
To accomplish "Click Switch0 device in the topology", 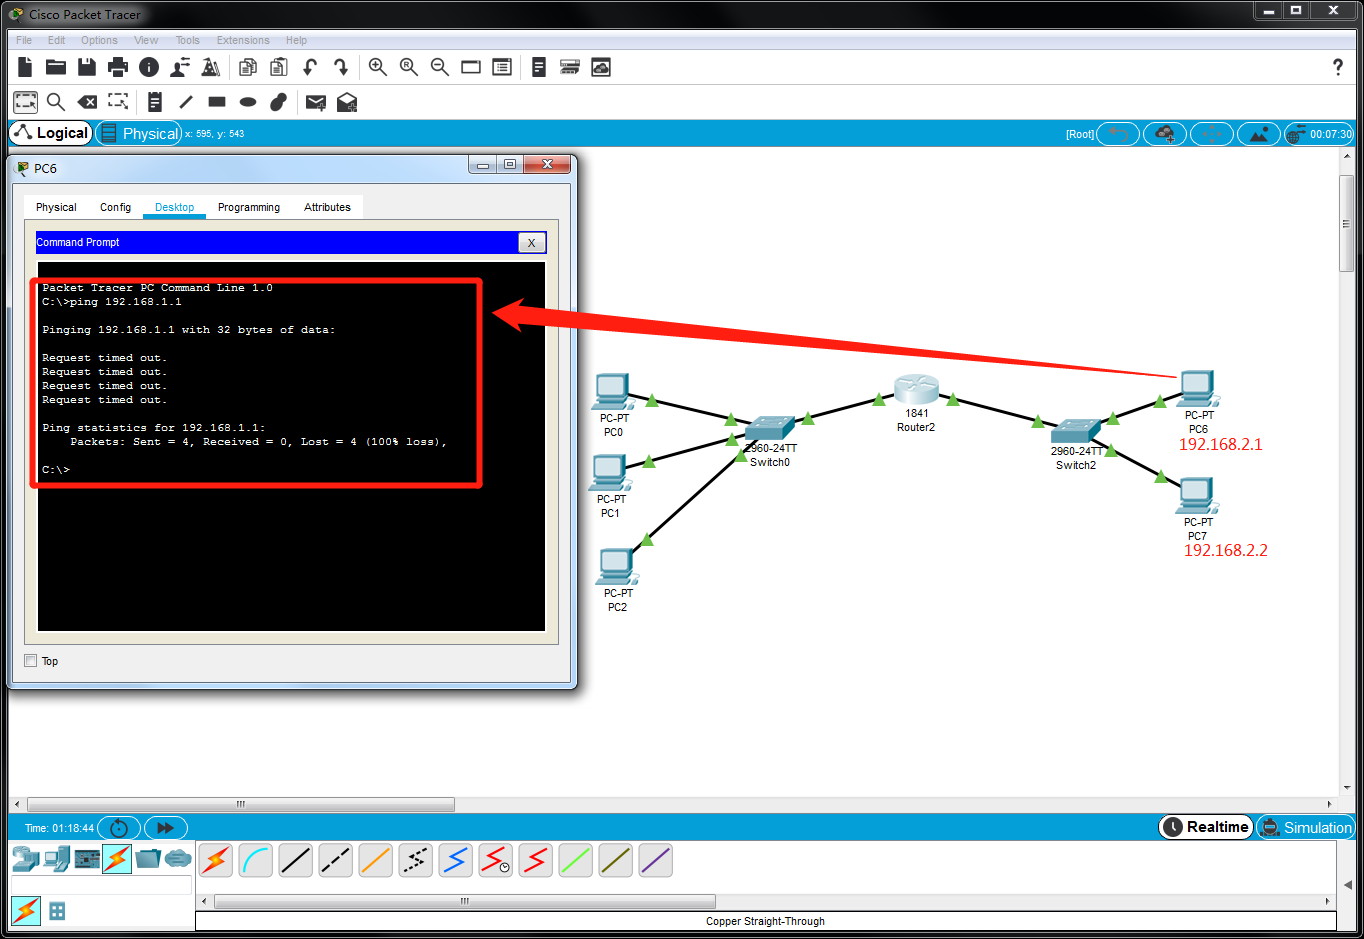I will pyautogui.click(x=770, y=428).
